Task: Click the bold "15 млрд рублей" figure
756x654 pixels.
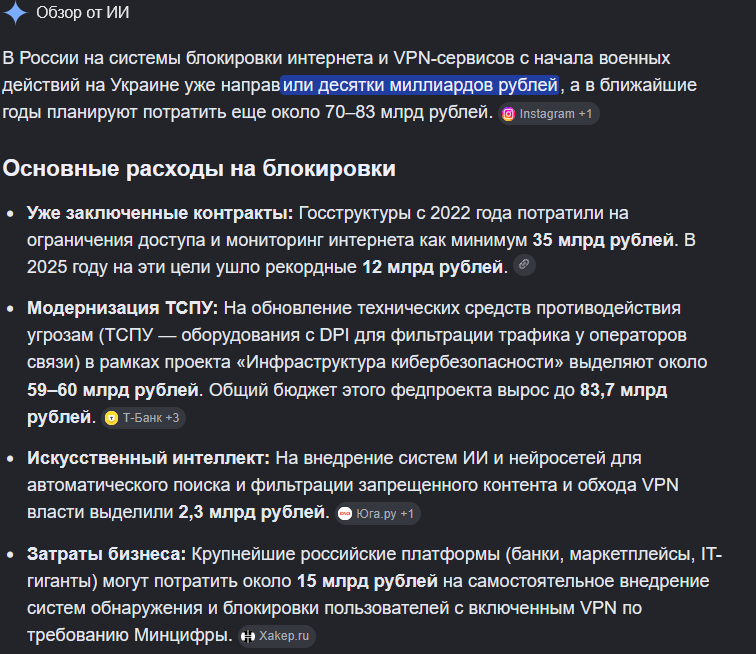Action: coord(367,581)
